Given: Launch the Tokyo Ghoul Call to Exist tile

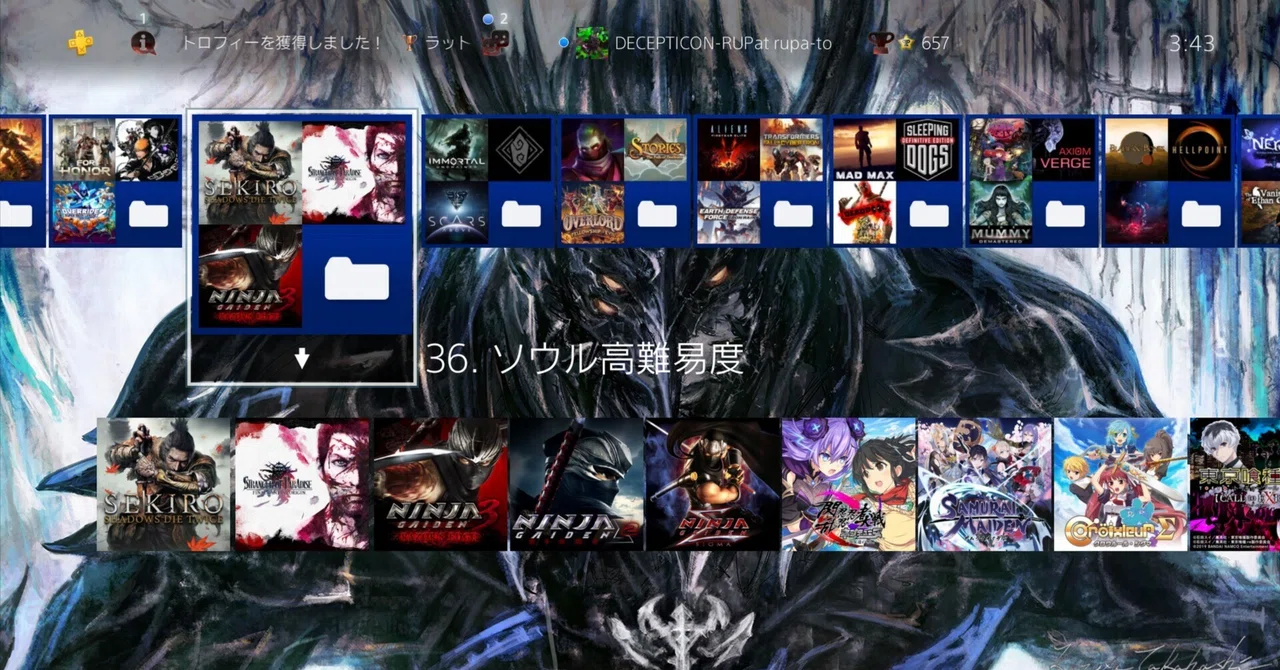Looking at the screenshot, I should click(1235, 484).
